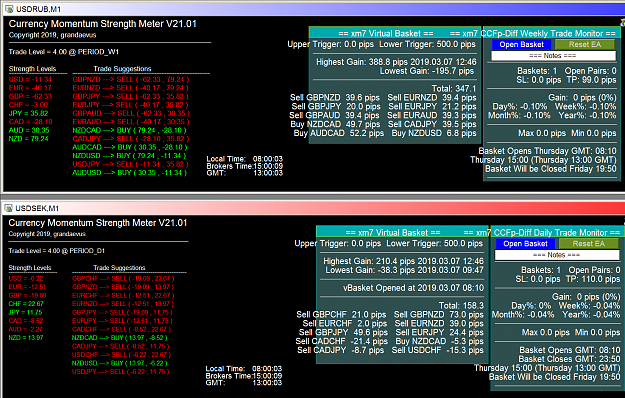Click Basket Opens Thursday GMT: 08:10
The width and height of the screenshot is (625, 398).
click(547, 151)
